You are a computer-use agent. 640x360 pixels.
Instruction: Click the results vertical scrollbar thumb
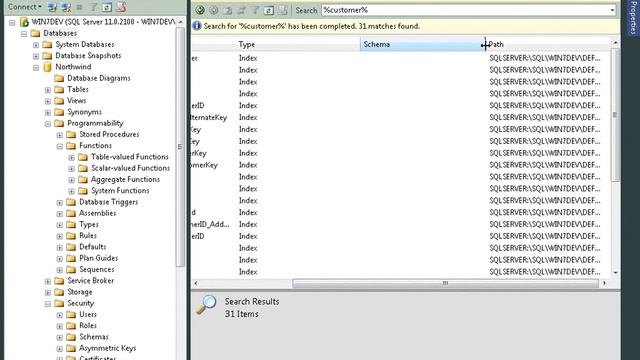tap(615, 115)
